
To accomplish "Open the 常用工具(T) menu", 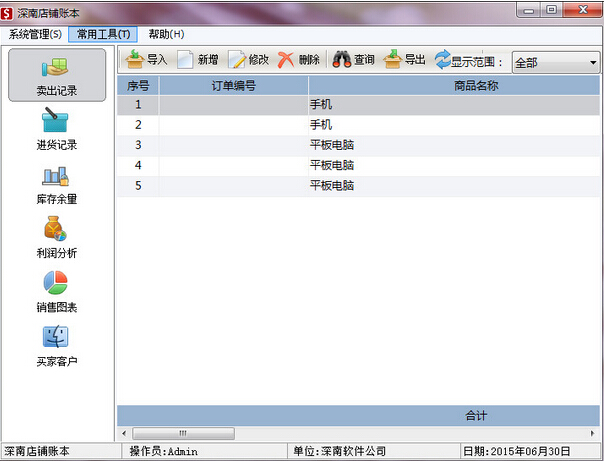I will [x=103, y=34].
